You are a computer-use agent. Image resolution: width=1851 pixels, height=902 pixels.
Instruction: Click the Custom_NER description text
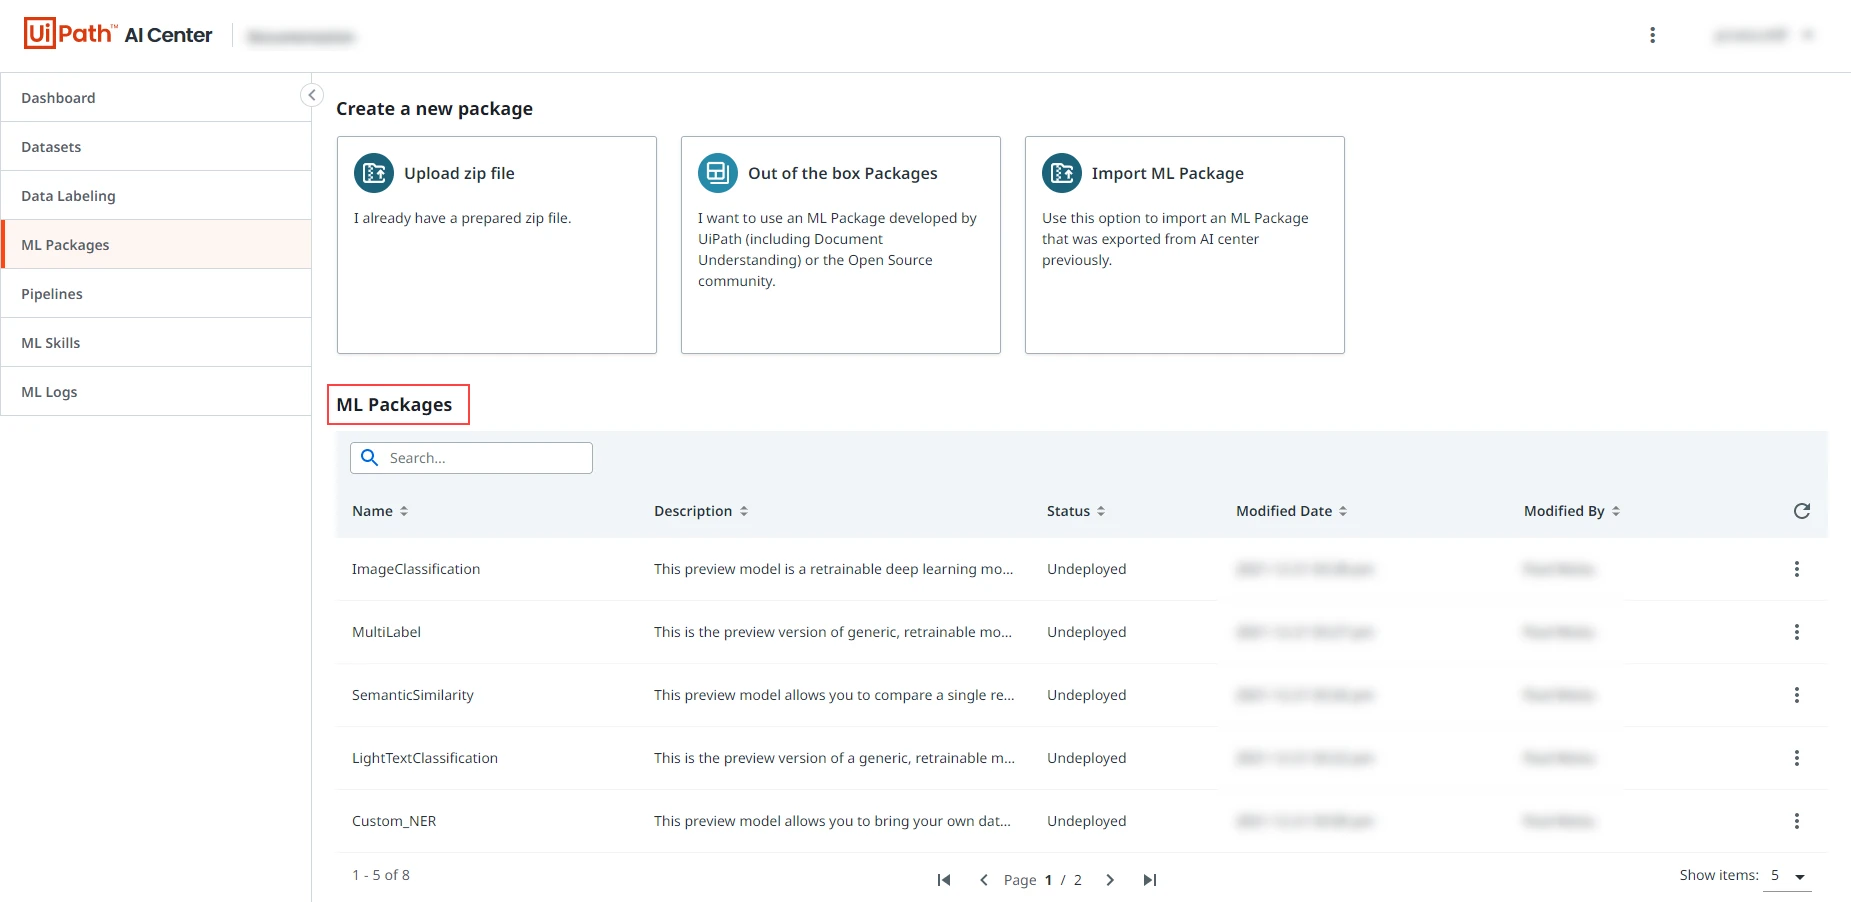click(x=832, y=821)
